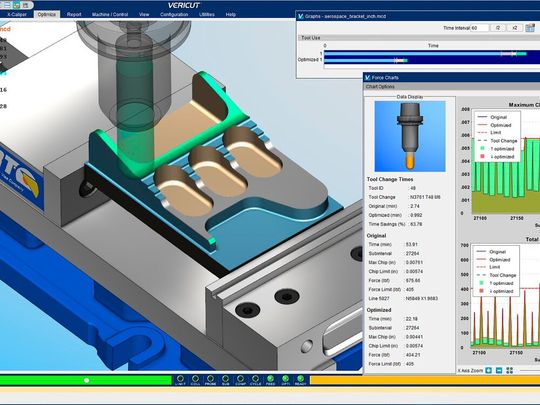This screenshot has height=405, width=540.
Task: Click the SUB status indicator light
Action: pyautogui.click(x=225, y=379)
